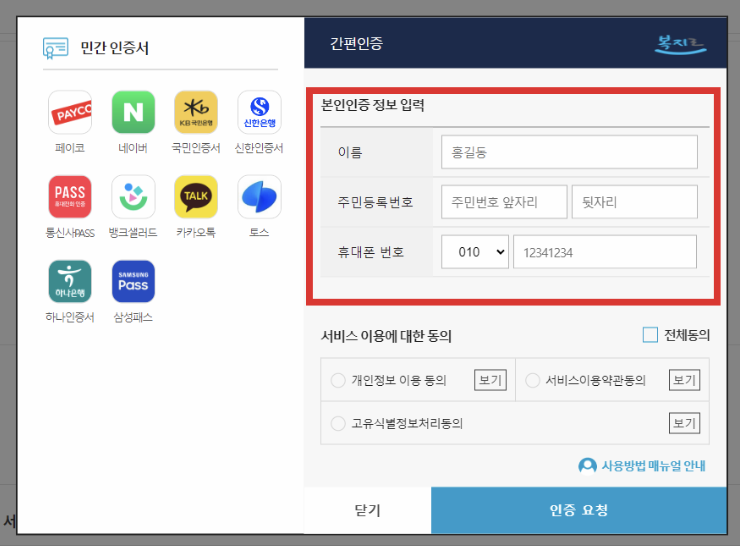740x546 pixels.
Task: Click the 복지로 logo
Action: point(680,44)
